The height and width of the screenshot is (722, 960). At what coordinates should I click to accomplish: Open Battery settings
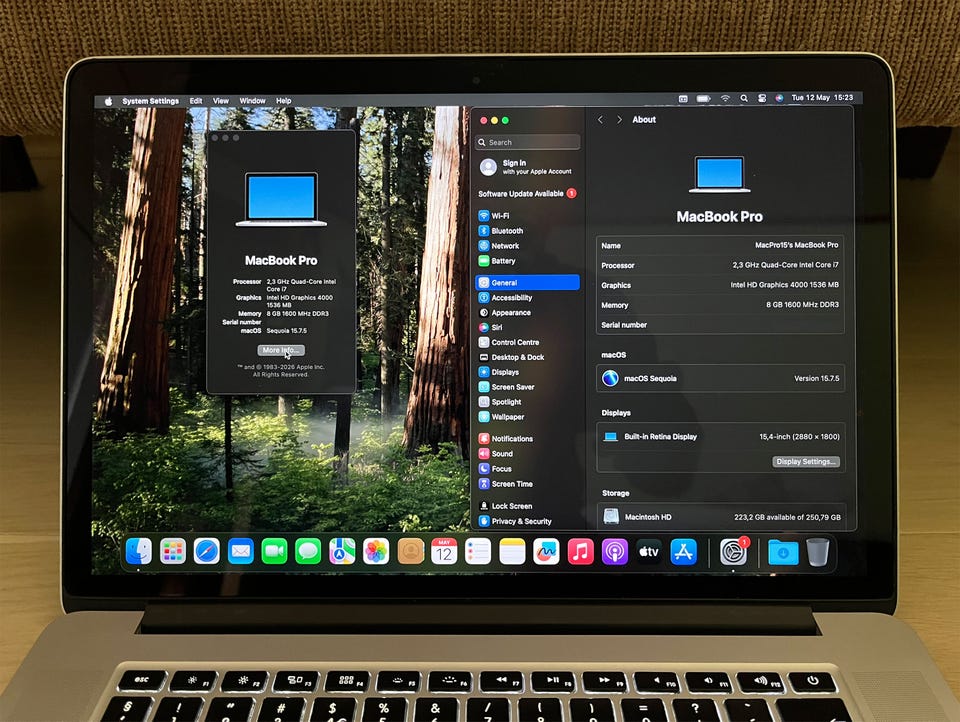coord(497,261)
